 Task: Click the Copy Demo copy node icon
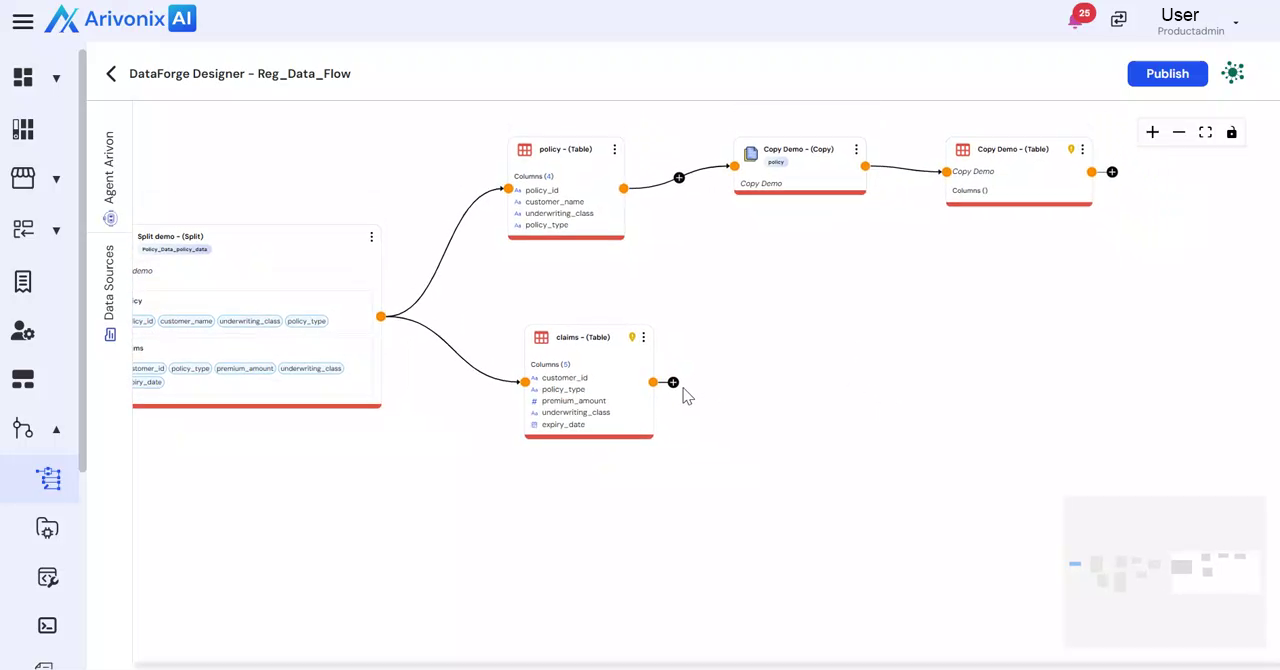pos(751,153)
